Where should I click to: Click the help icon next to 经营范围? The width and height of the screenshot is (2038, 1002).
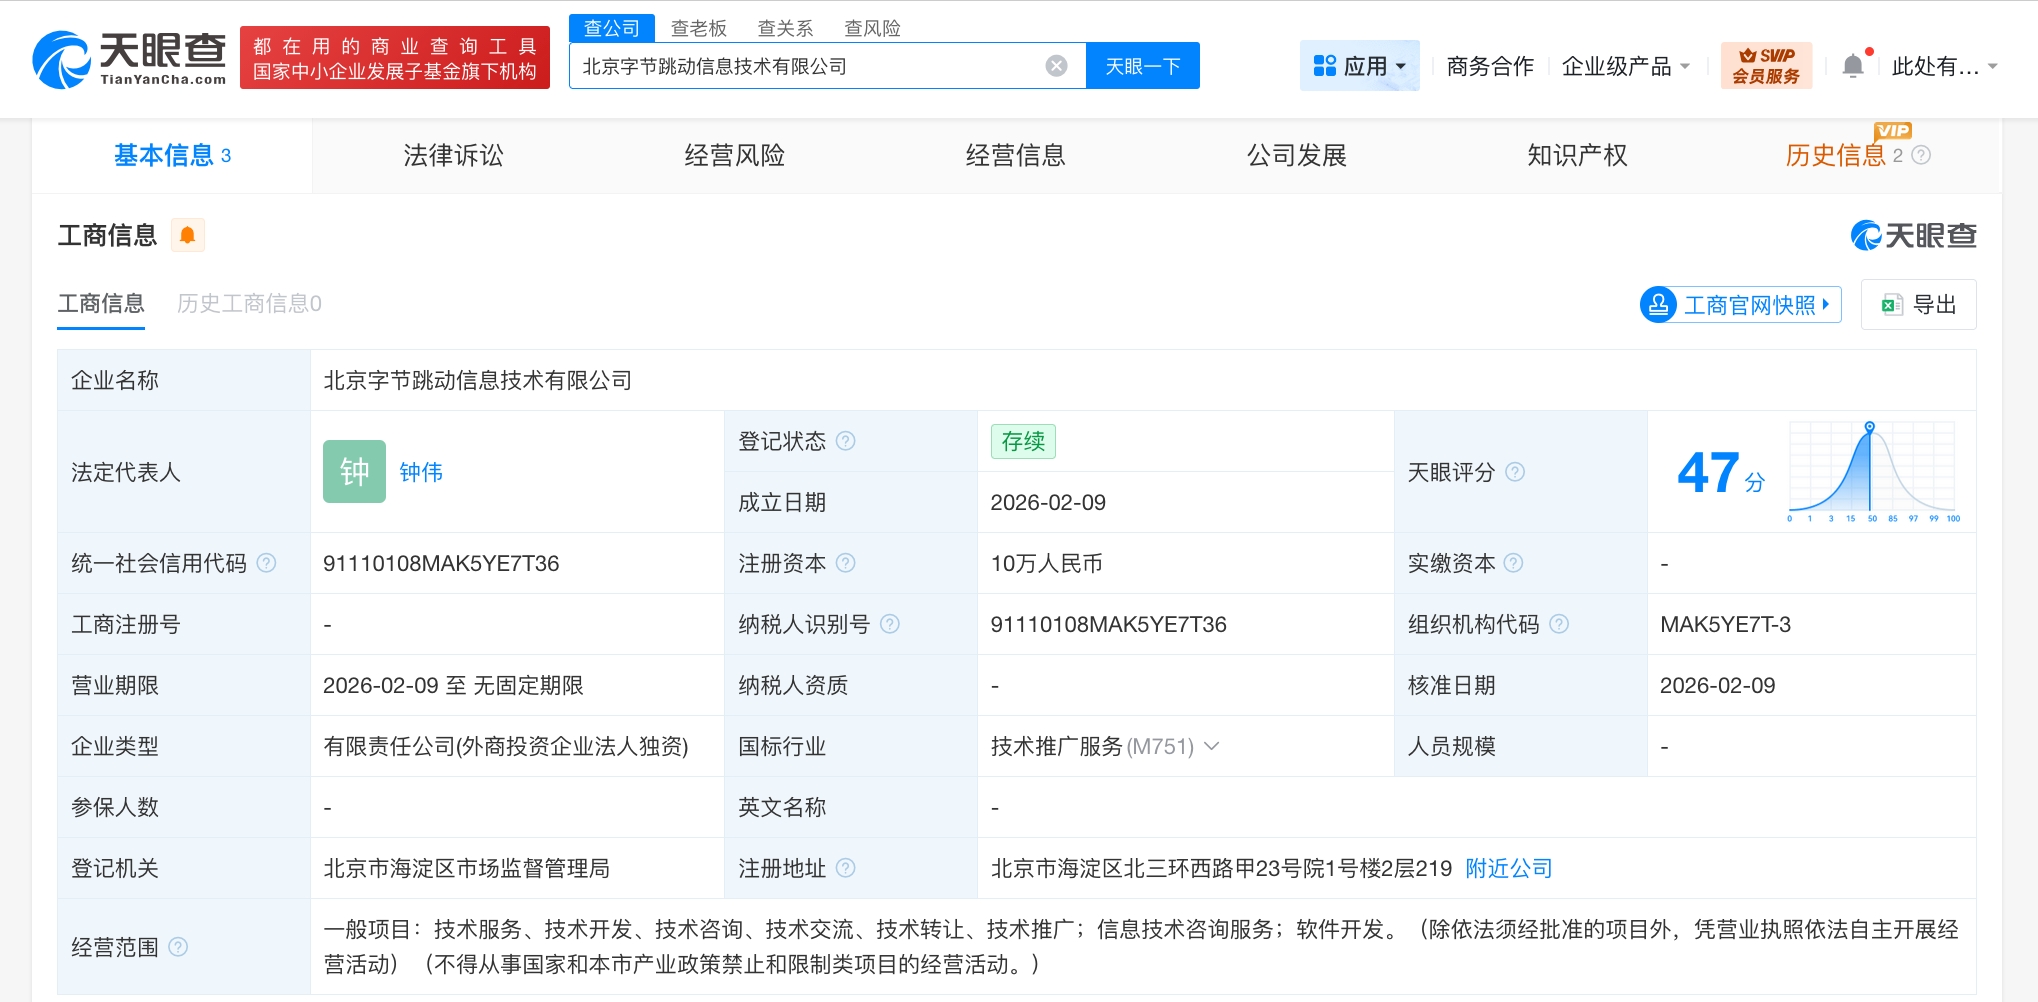(180, 946)
